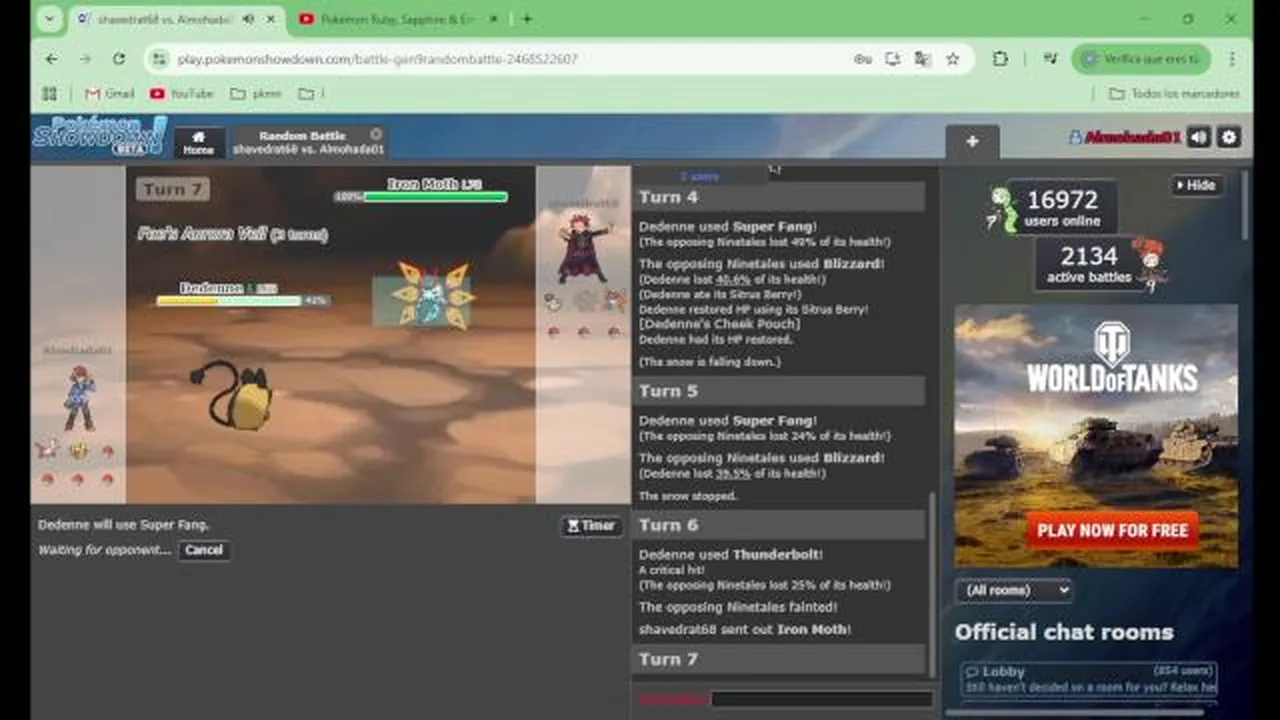This screenshot has width=1280, height=720.
Task: Click Dedenne team icon in own sidebar
Action: (78, 451)
